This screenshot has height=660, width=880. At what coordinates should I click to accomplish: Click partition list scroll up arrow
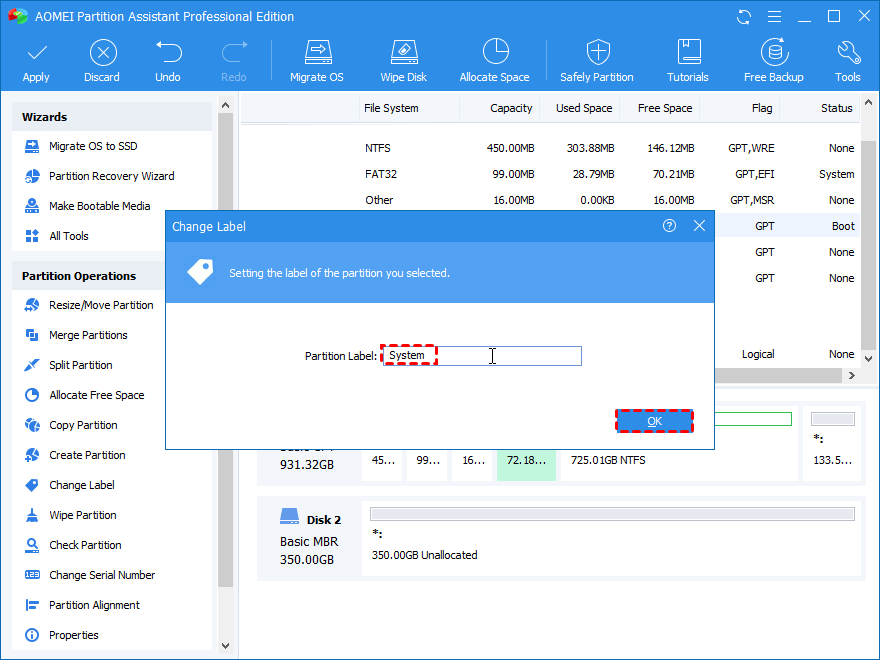tap(868, 103)
